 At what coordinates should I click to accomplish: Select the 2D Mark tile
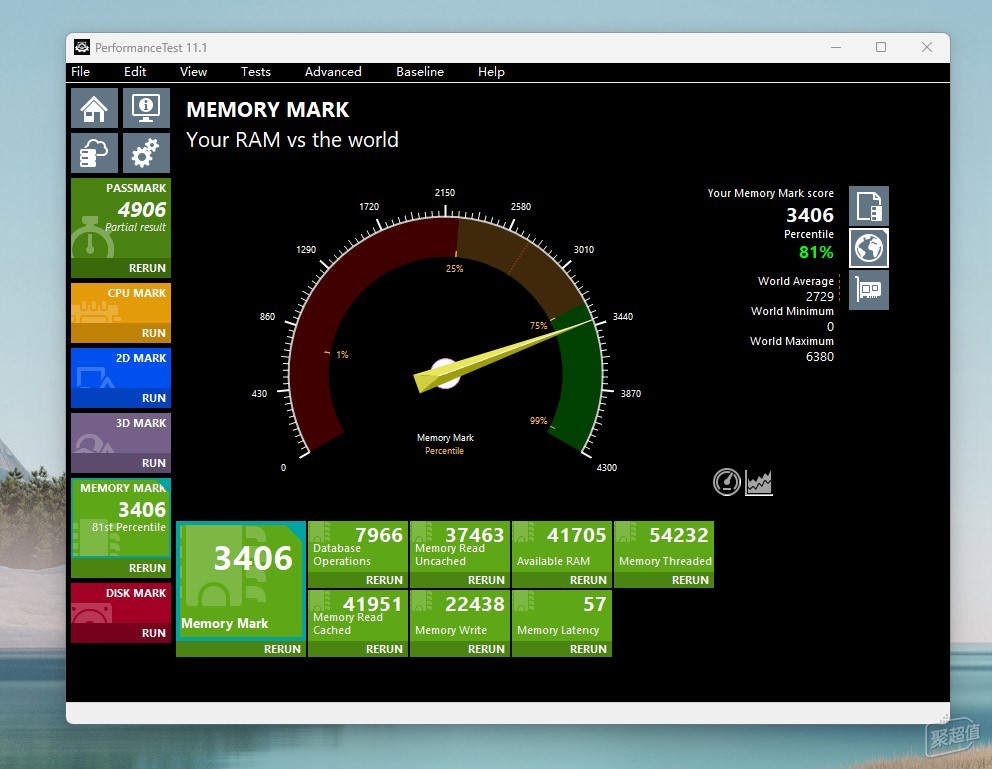[121, 369]
